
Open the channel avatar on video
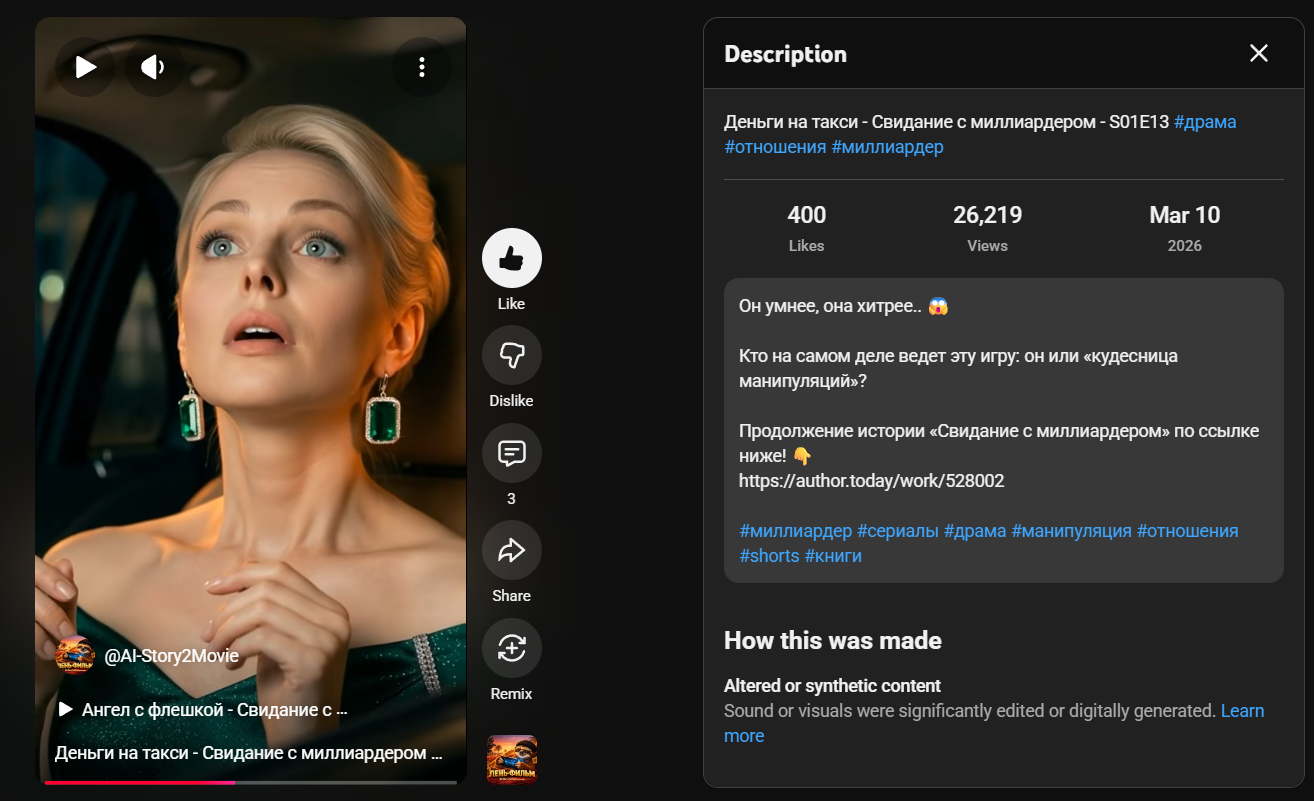pyautogui.click(x=75, y=655)
